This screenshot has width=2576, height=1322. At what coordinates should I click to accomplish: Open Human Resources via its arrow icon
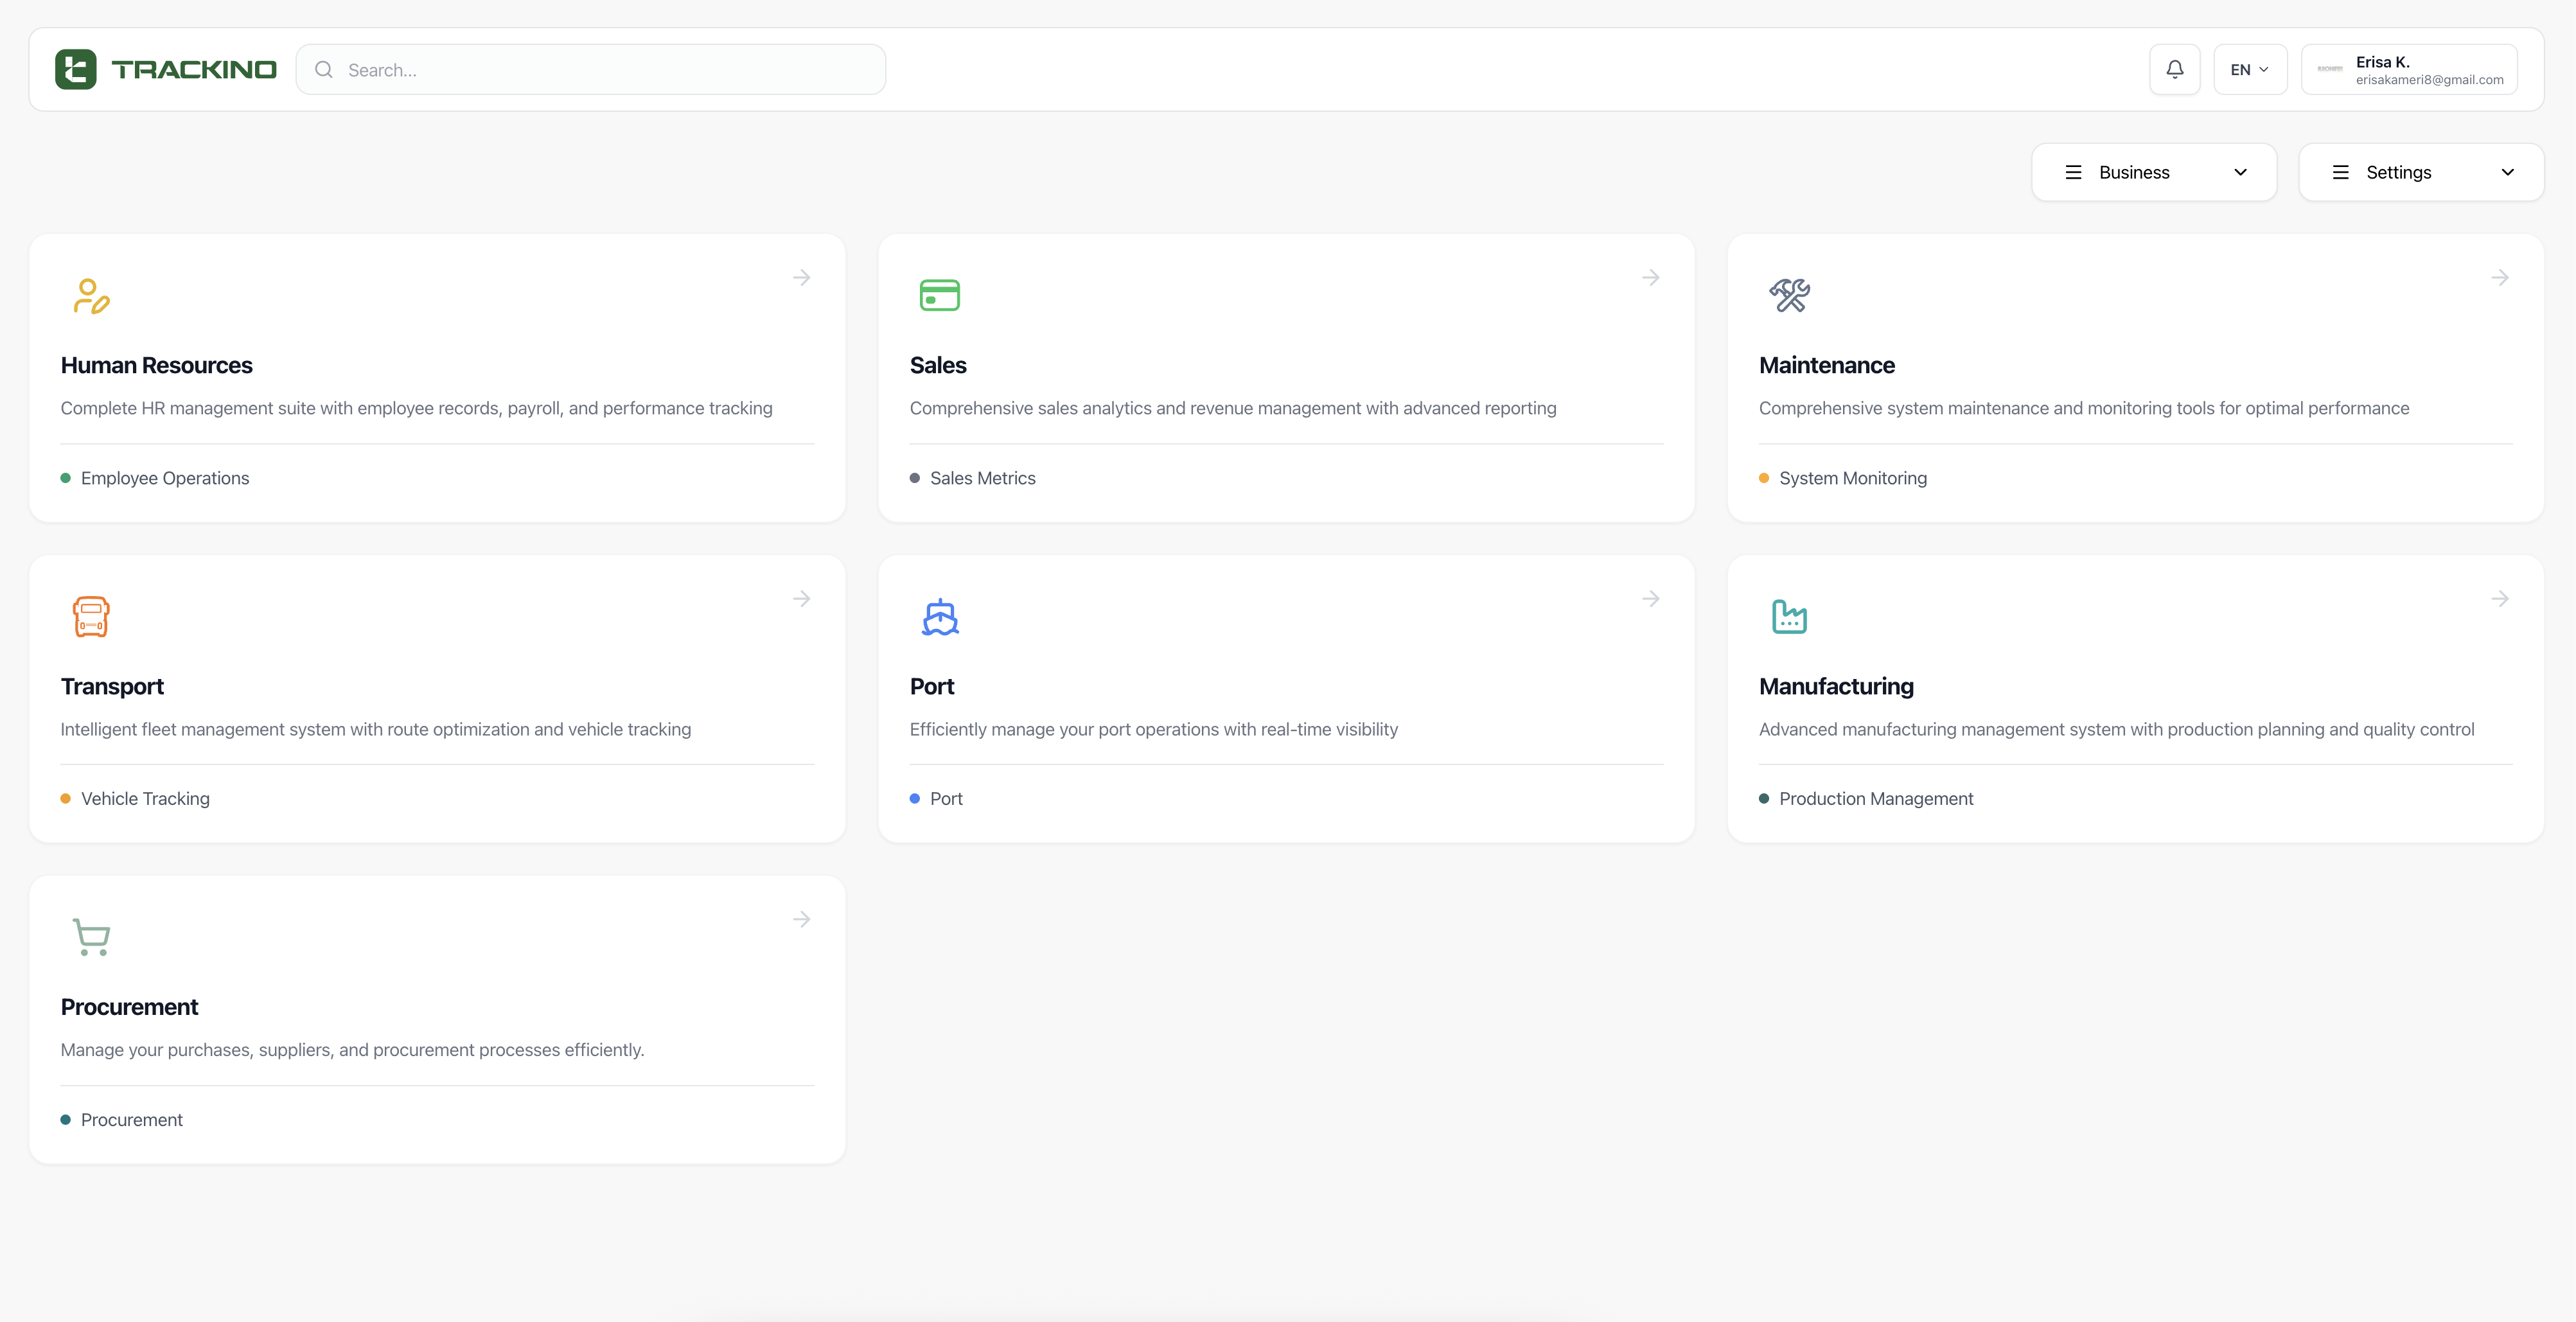coord(802,277)
